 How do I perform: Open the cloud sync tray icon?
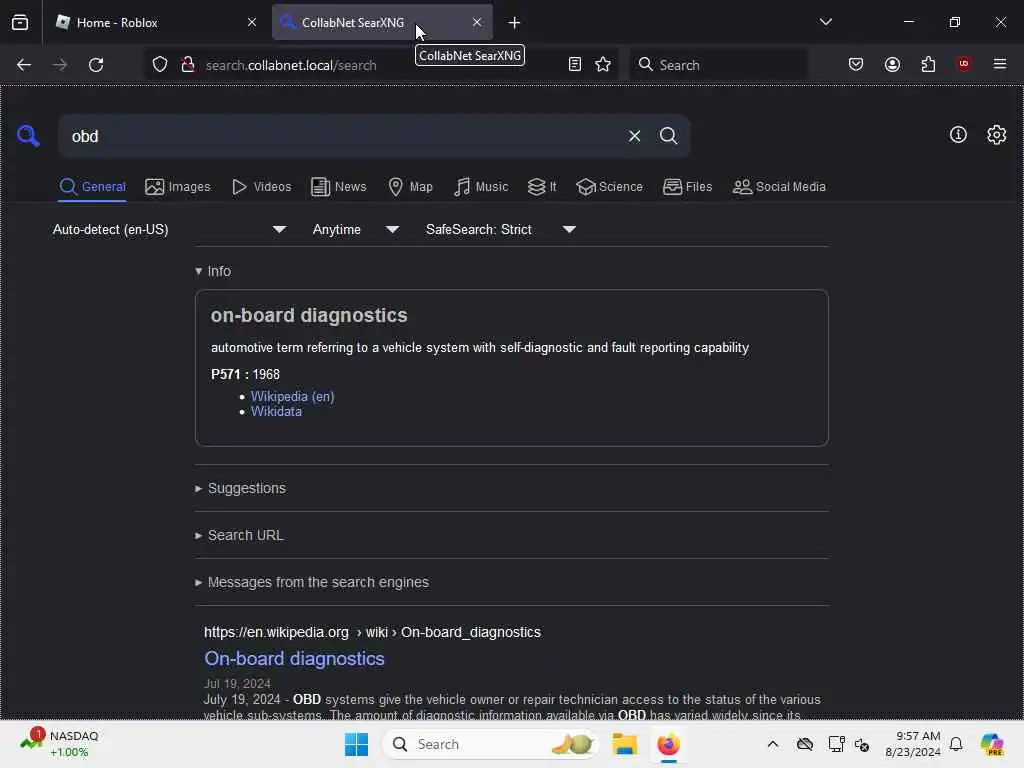(805, 744)
